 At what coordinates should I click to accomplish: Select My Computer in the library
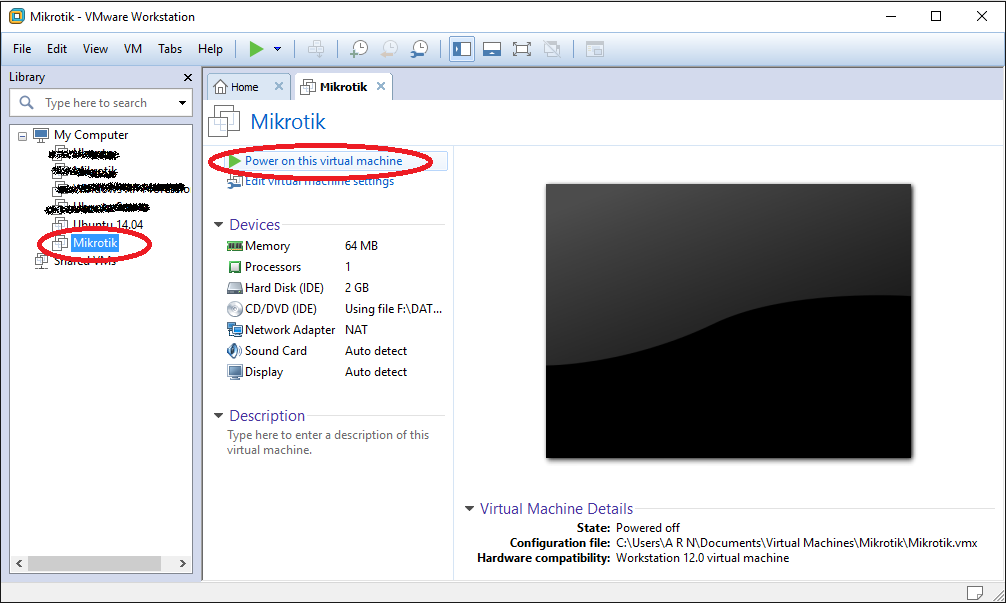[90, 135]
